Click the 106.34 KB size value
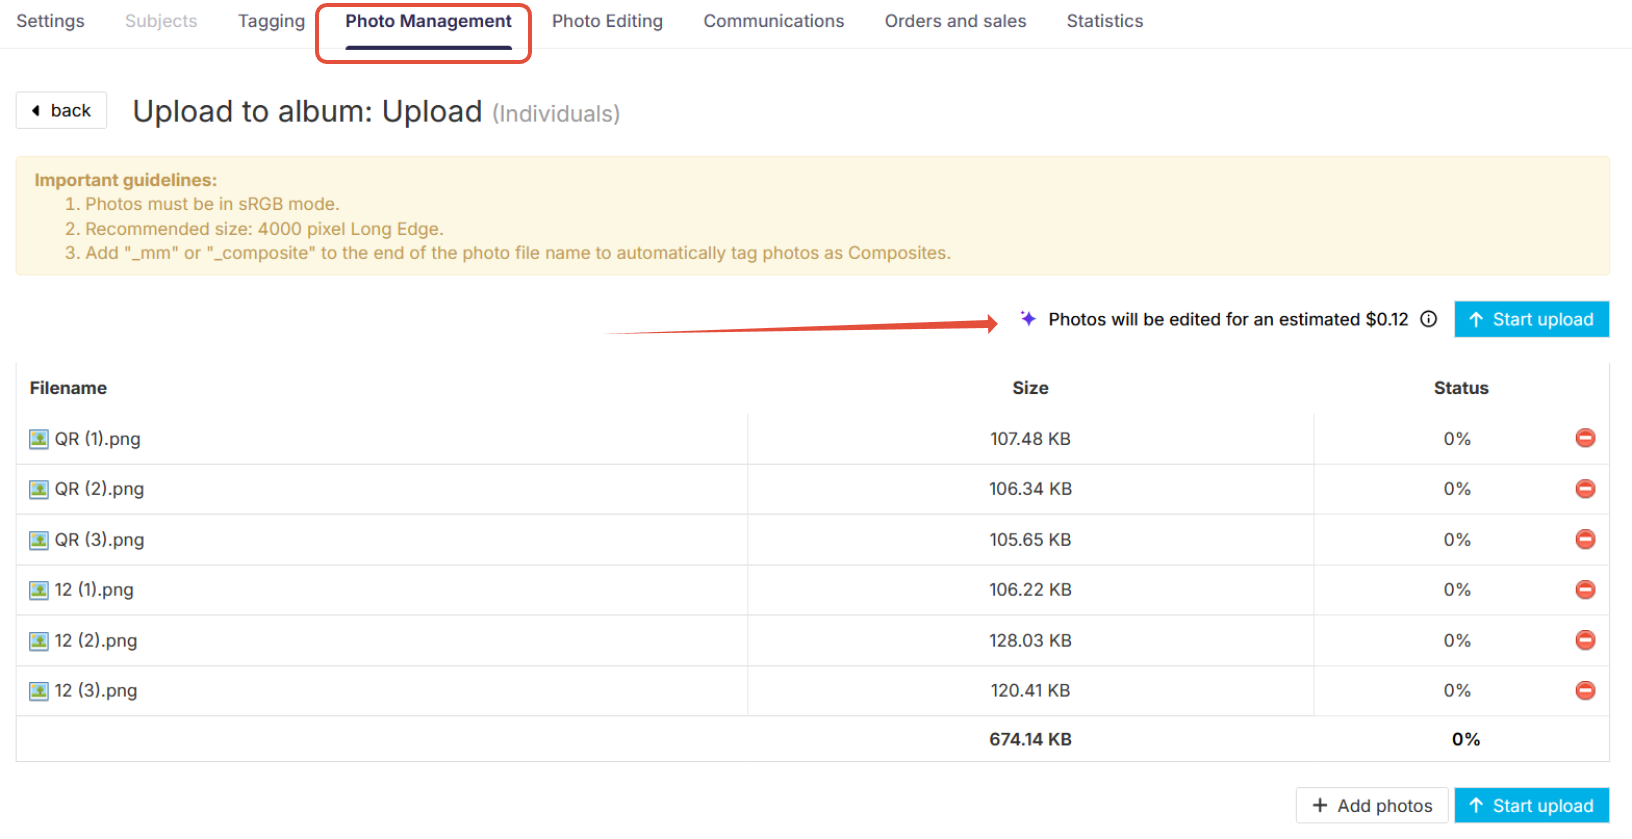This screenshot has width=1632, height=839. (x=1030, y=489)
